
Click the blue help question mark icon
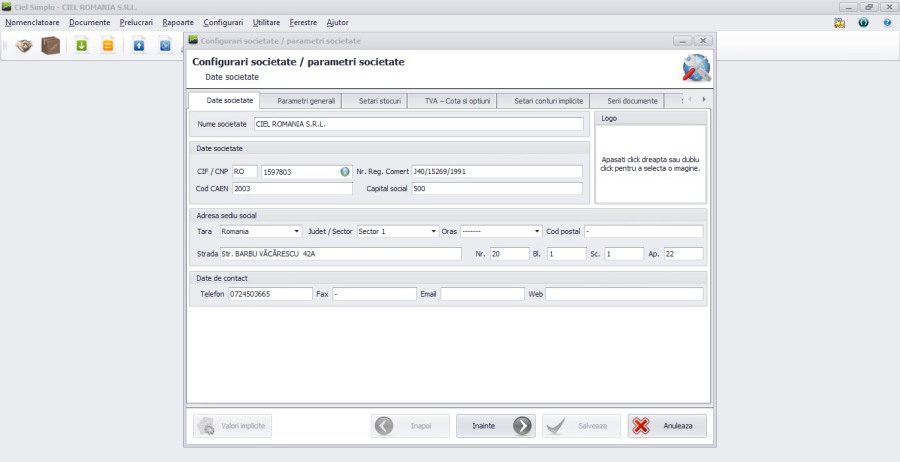click(887, 22)
